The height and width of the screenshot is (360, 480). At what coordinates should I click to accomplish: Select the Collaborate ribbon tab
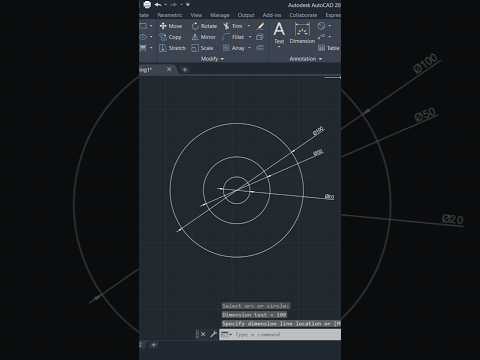click(x=303, y=15)
